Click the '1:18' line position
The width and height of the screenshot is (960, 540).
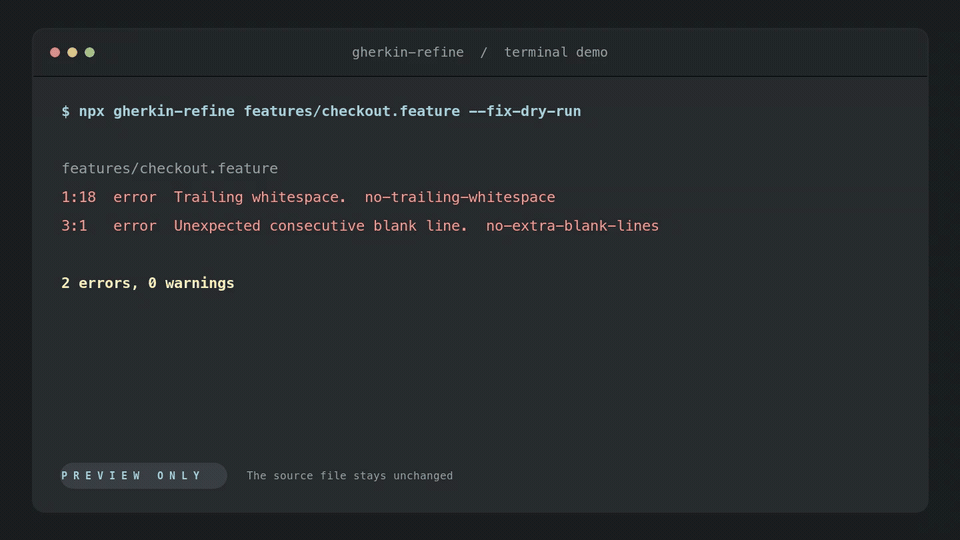point(78,197)
